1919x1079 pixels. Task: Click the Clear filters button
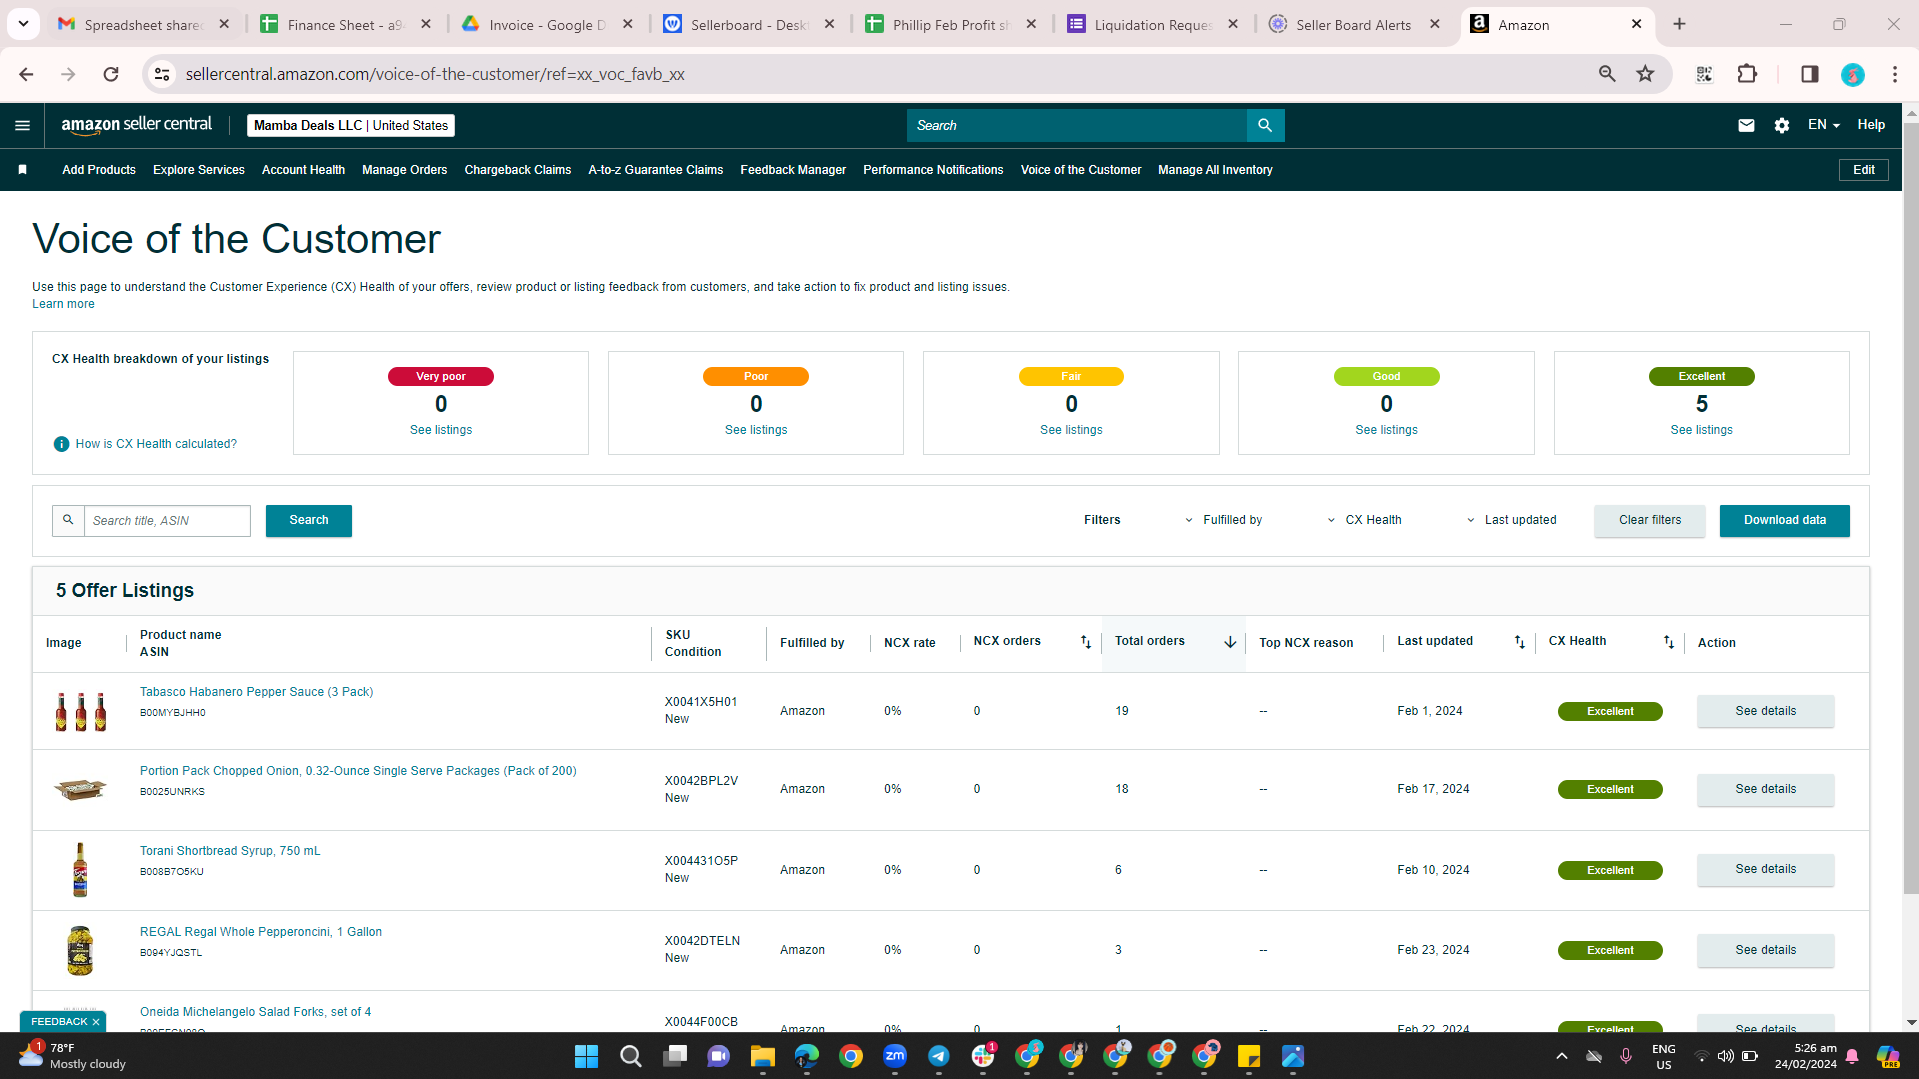[x=1650, y=520]
